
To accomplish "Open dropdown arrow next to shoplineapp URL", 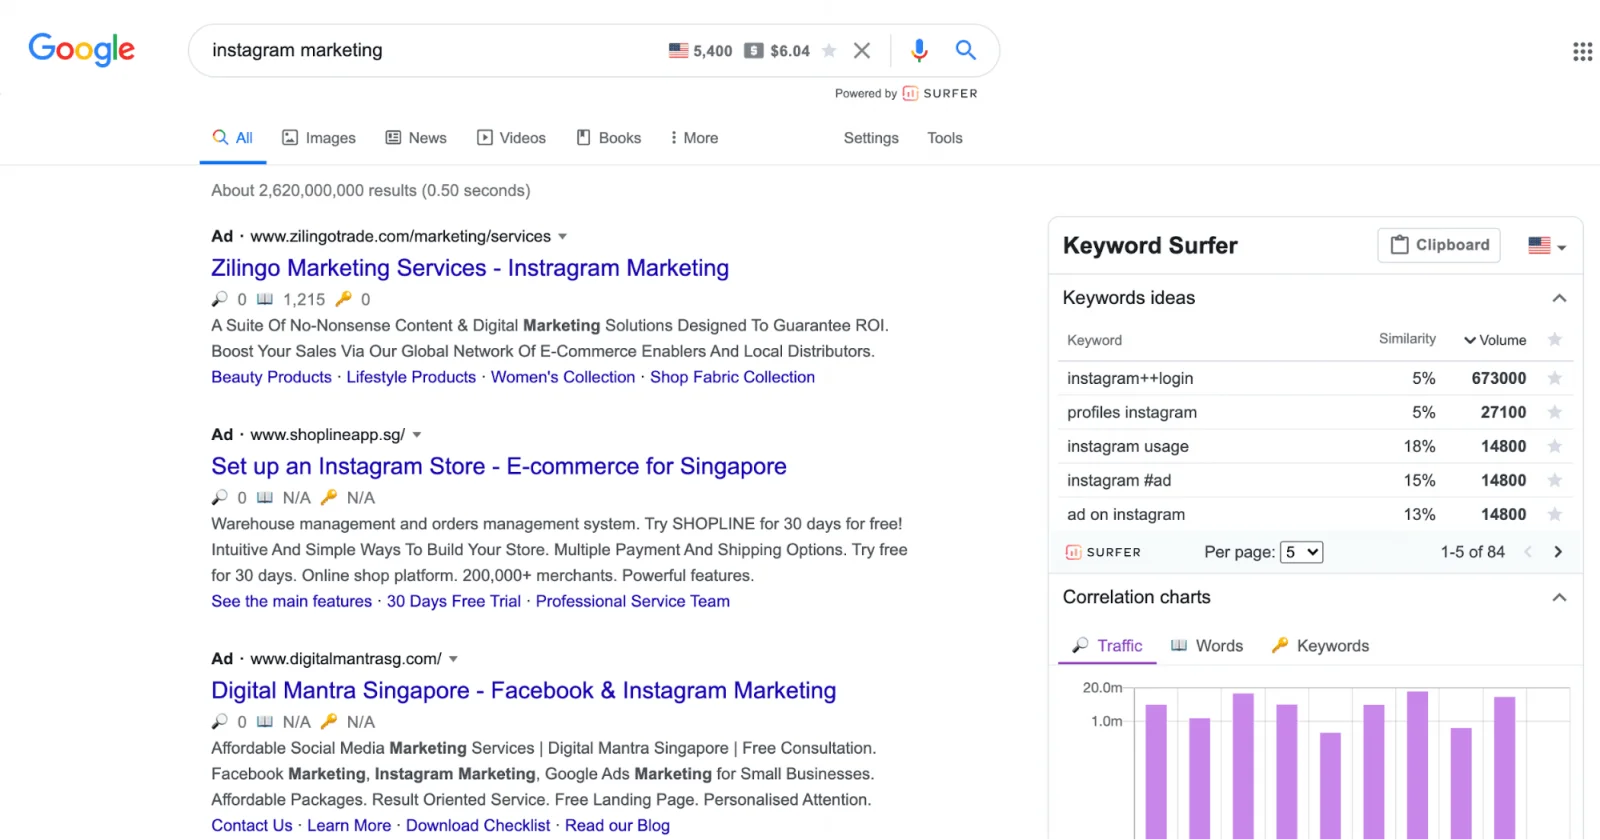I will pos(417,435).
